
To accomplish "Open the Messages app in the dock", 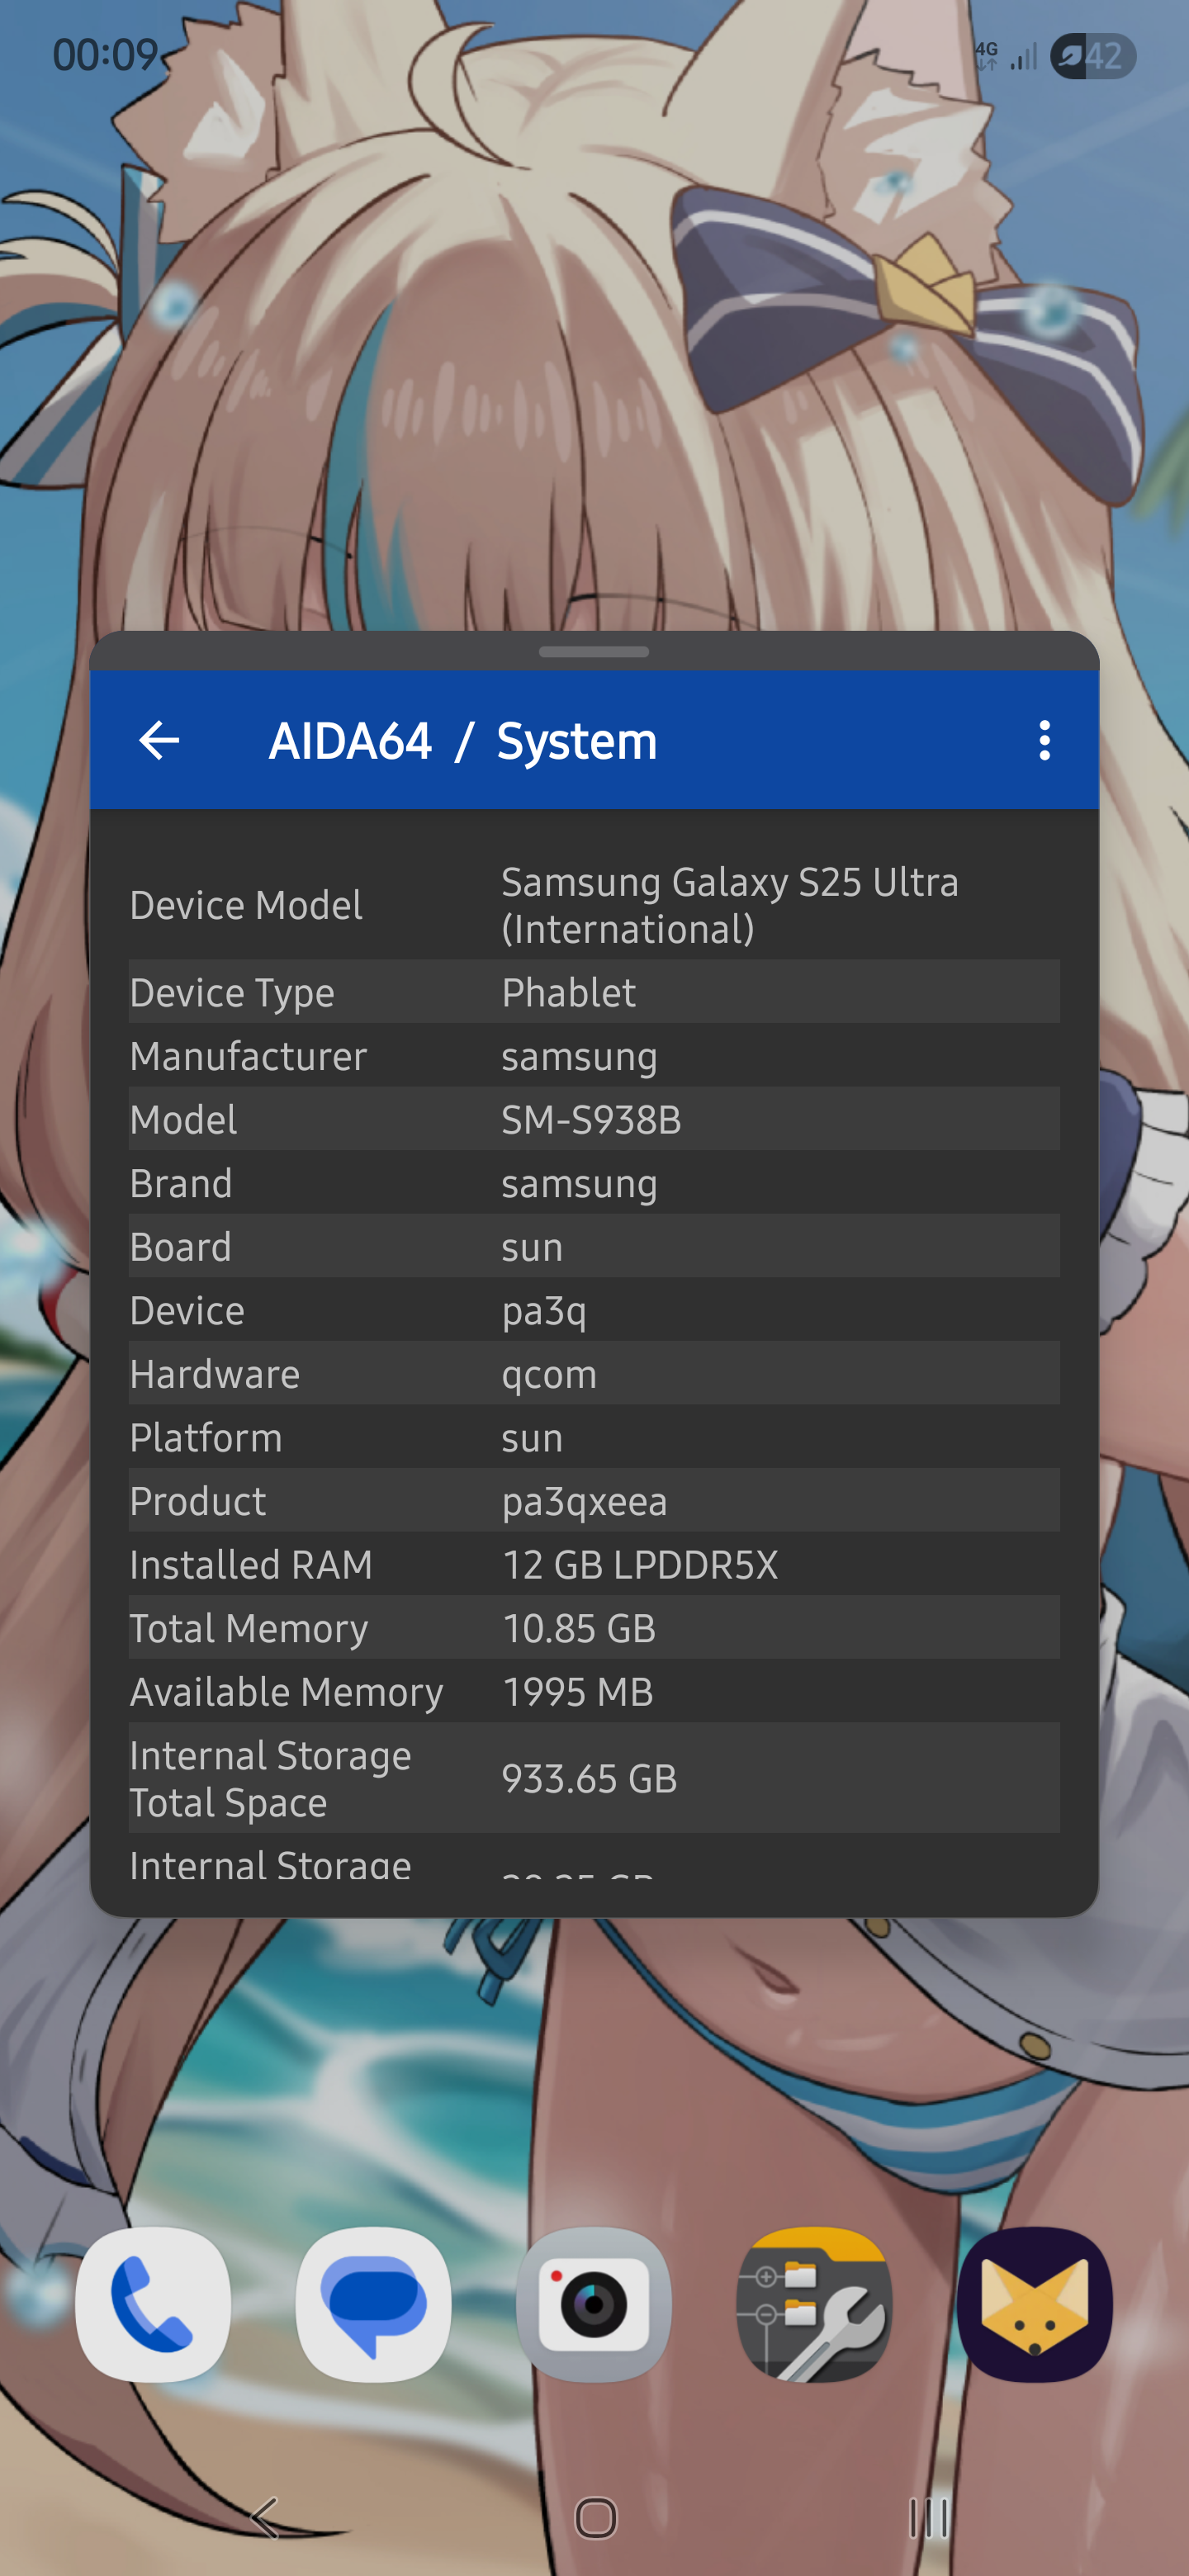I will click(374, 2305).
